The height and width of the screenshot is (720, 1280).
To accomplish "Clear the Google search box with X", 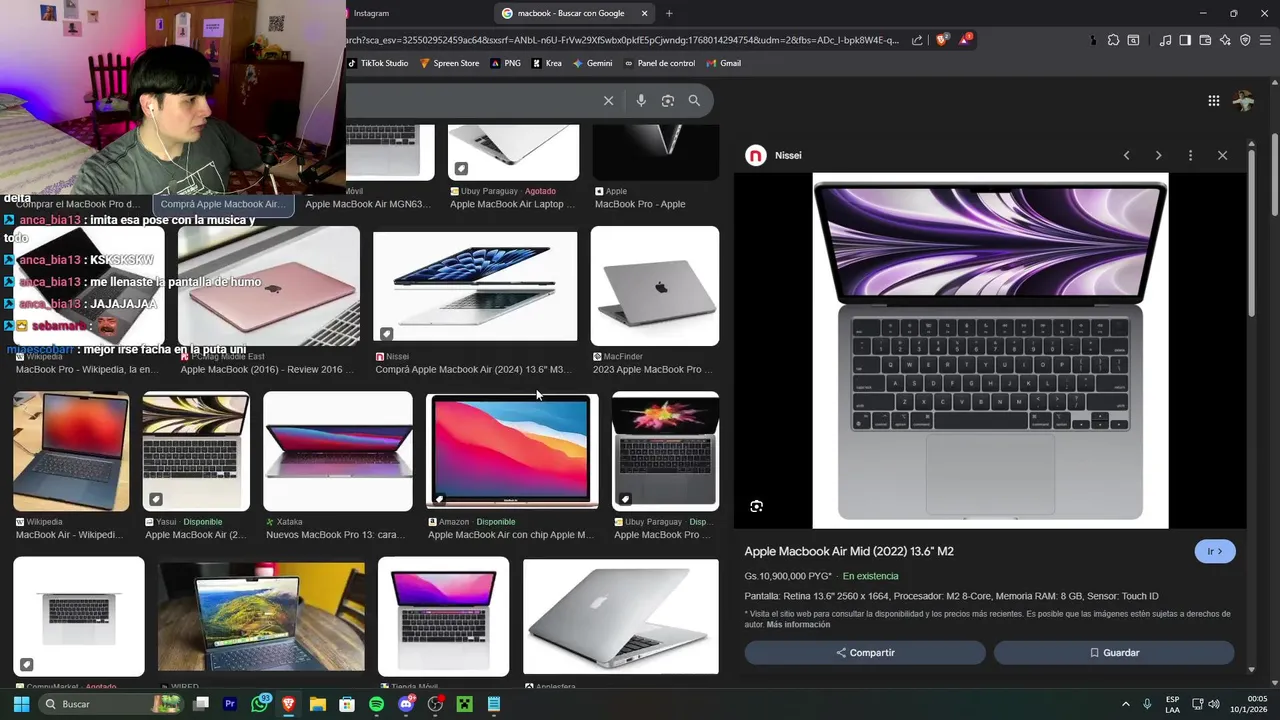I will [x=608, y=100].
